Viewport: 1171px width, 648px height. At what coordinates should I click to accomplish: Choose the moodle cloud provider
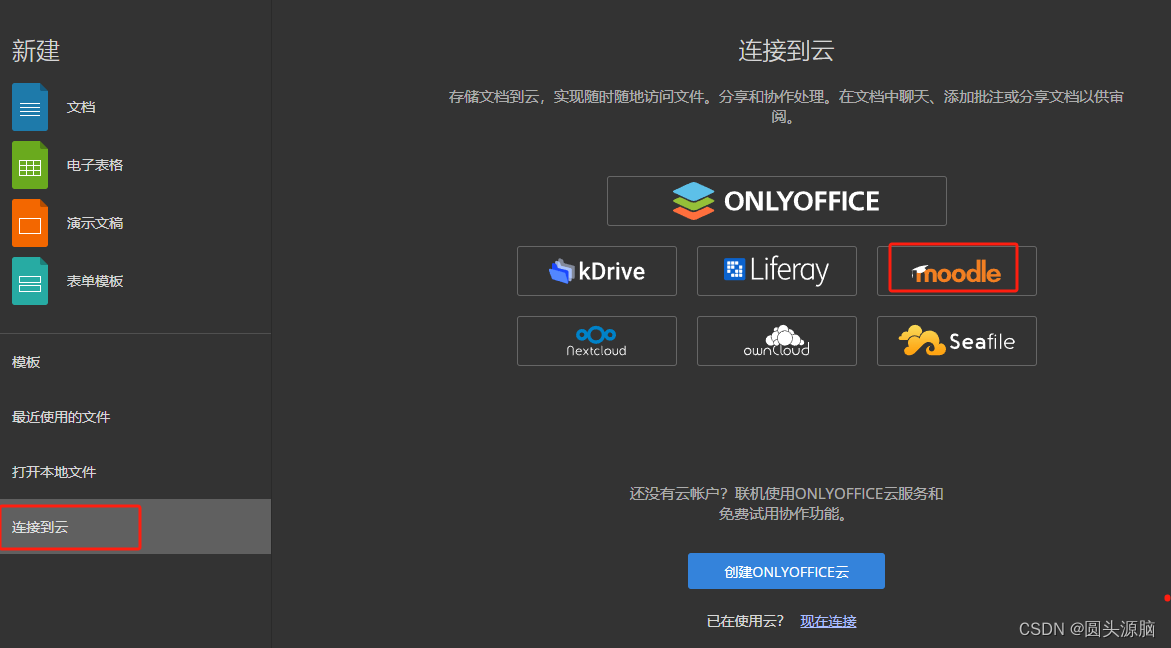pos(957,271)
